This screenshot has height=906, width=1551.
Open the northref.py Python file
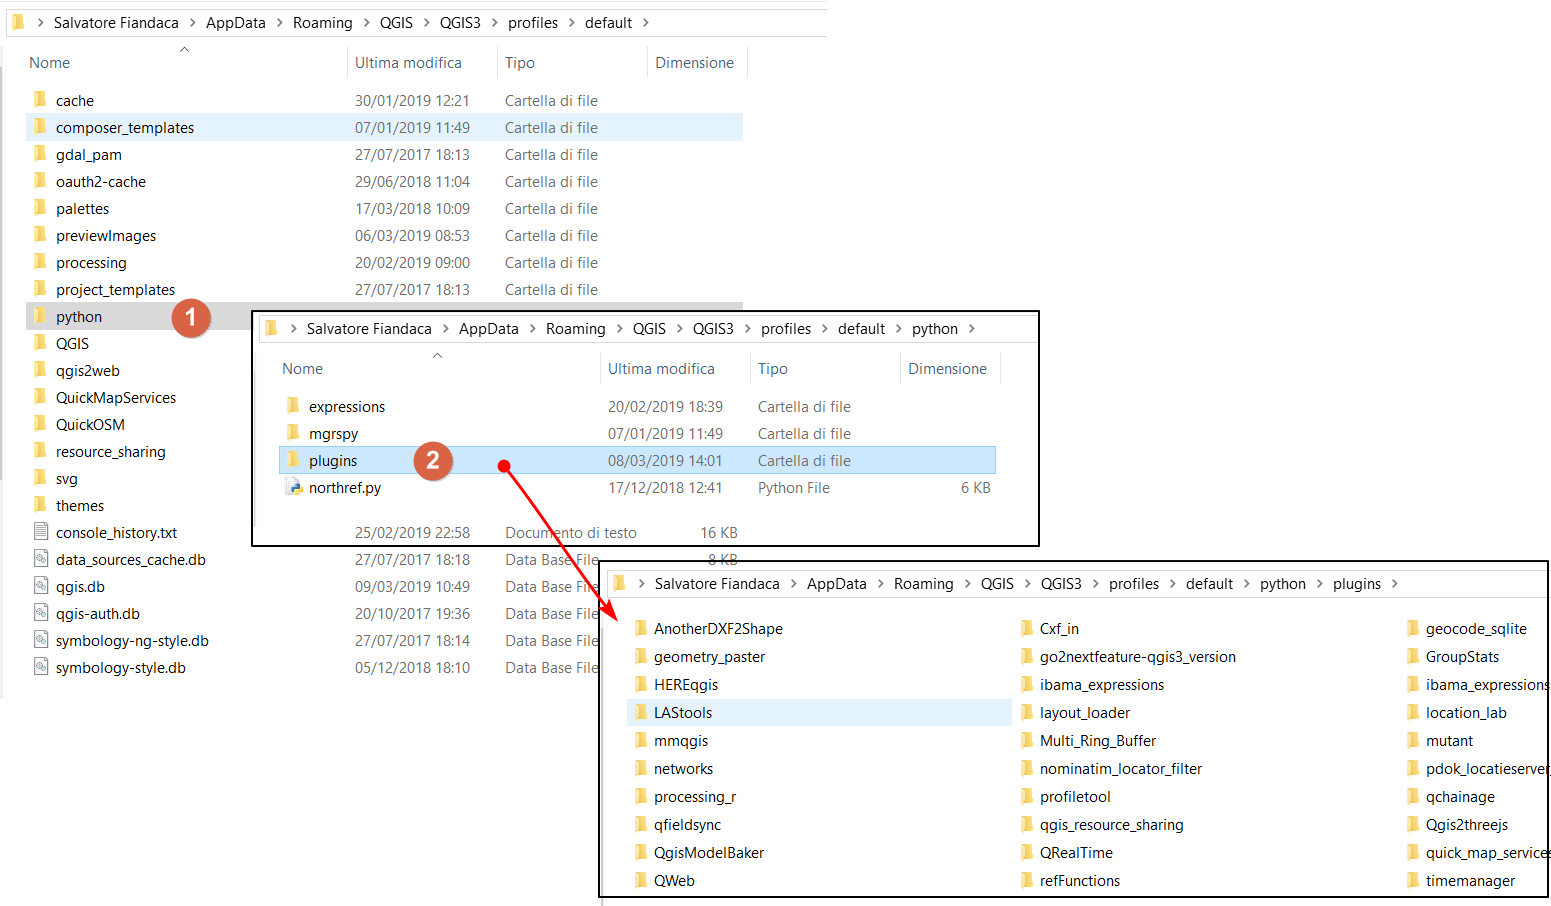(344, 488)
